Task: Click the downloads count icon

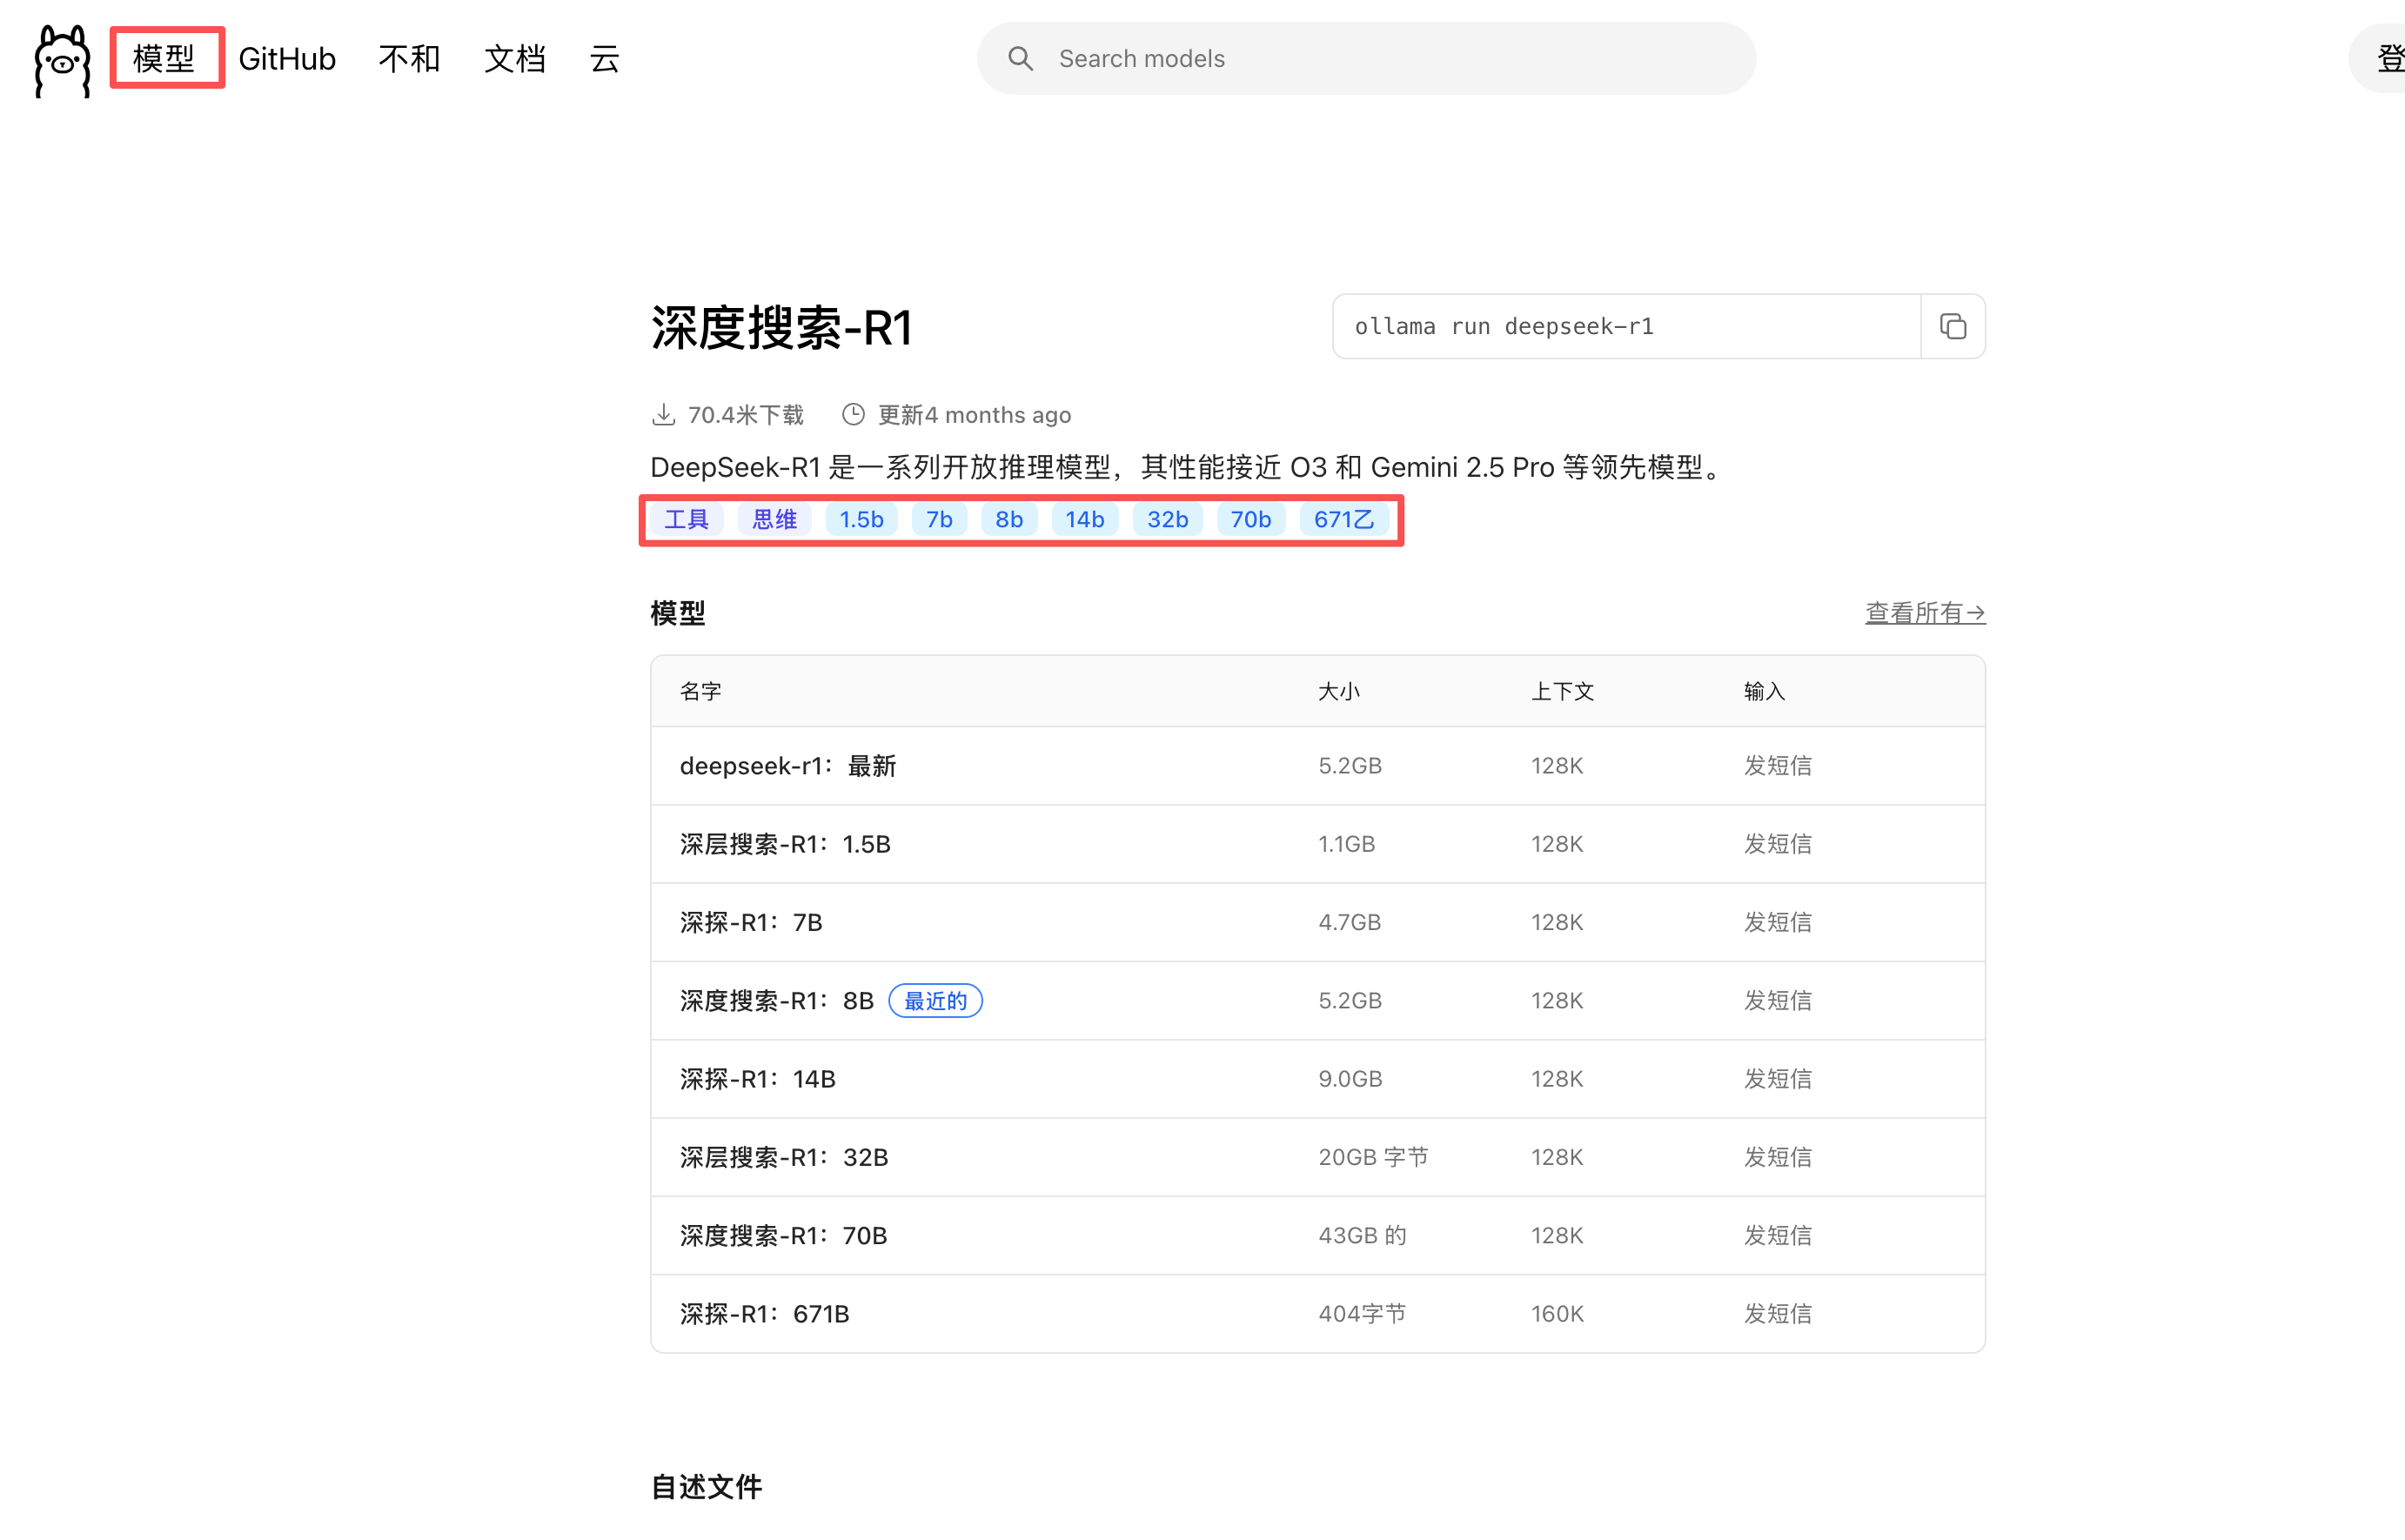Action: pyautogui.click(x=665, y=413)
